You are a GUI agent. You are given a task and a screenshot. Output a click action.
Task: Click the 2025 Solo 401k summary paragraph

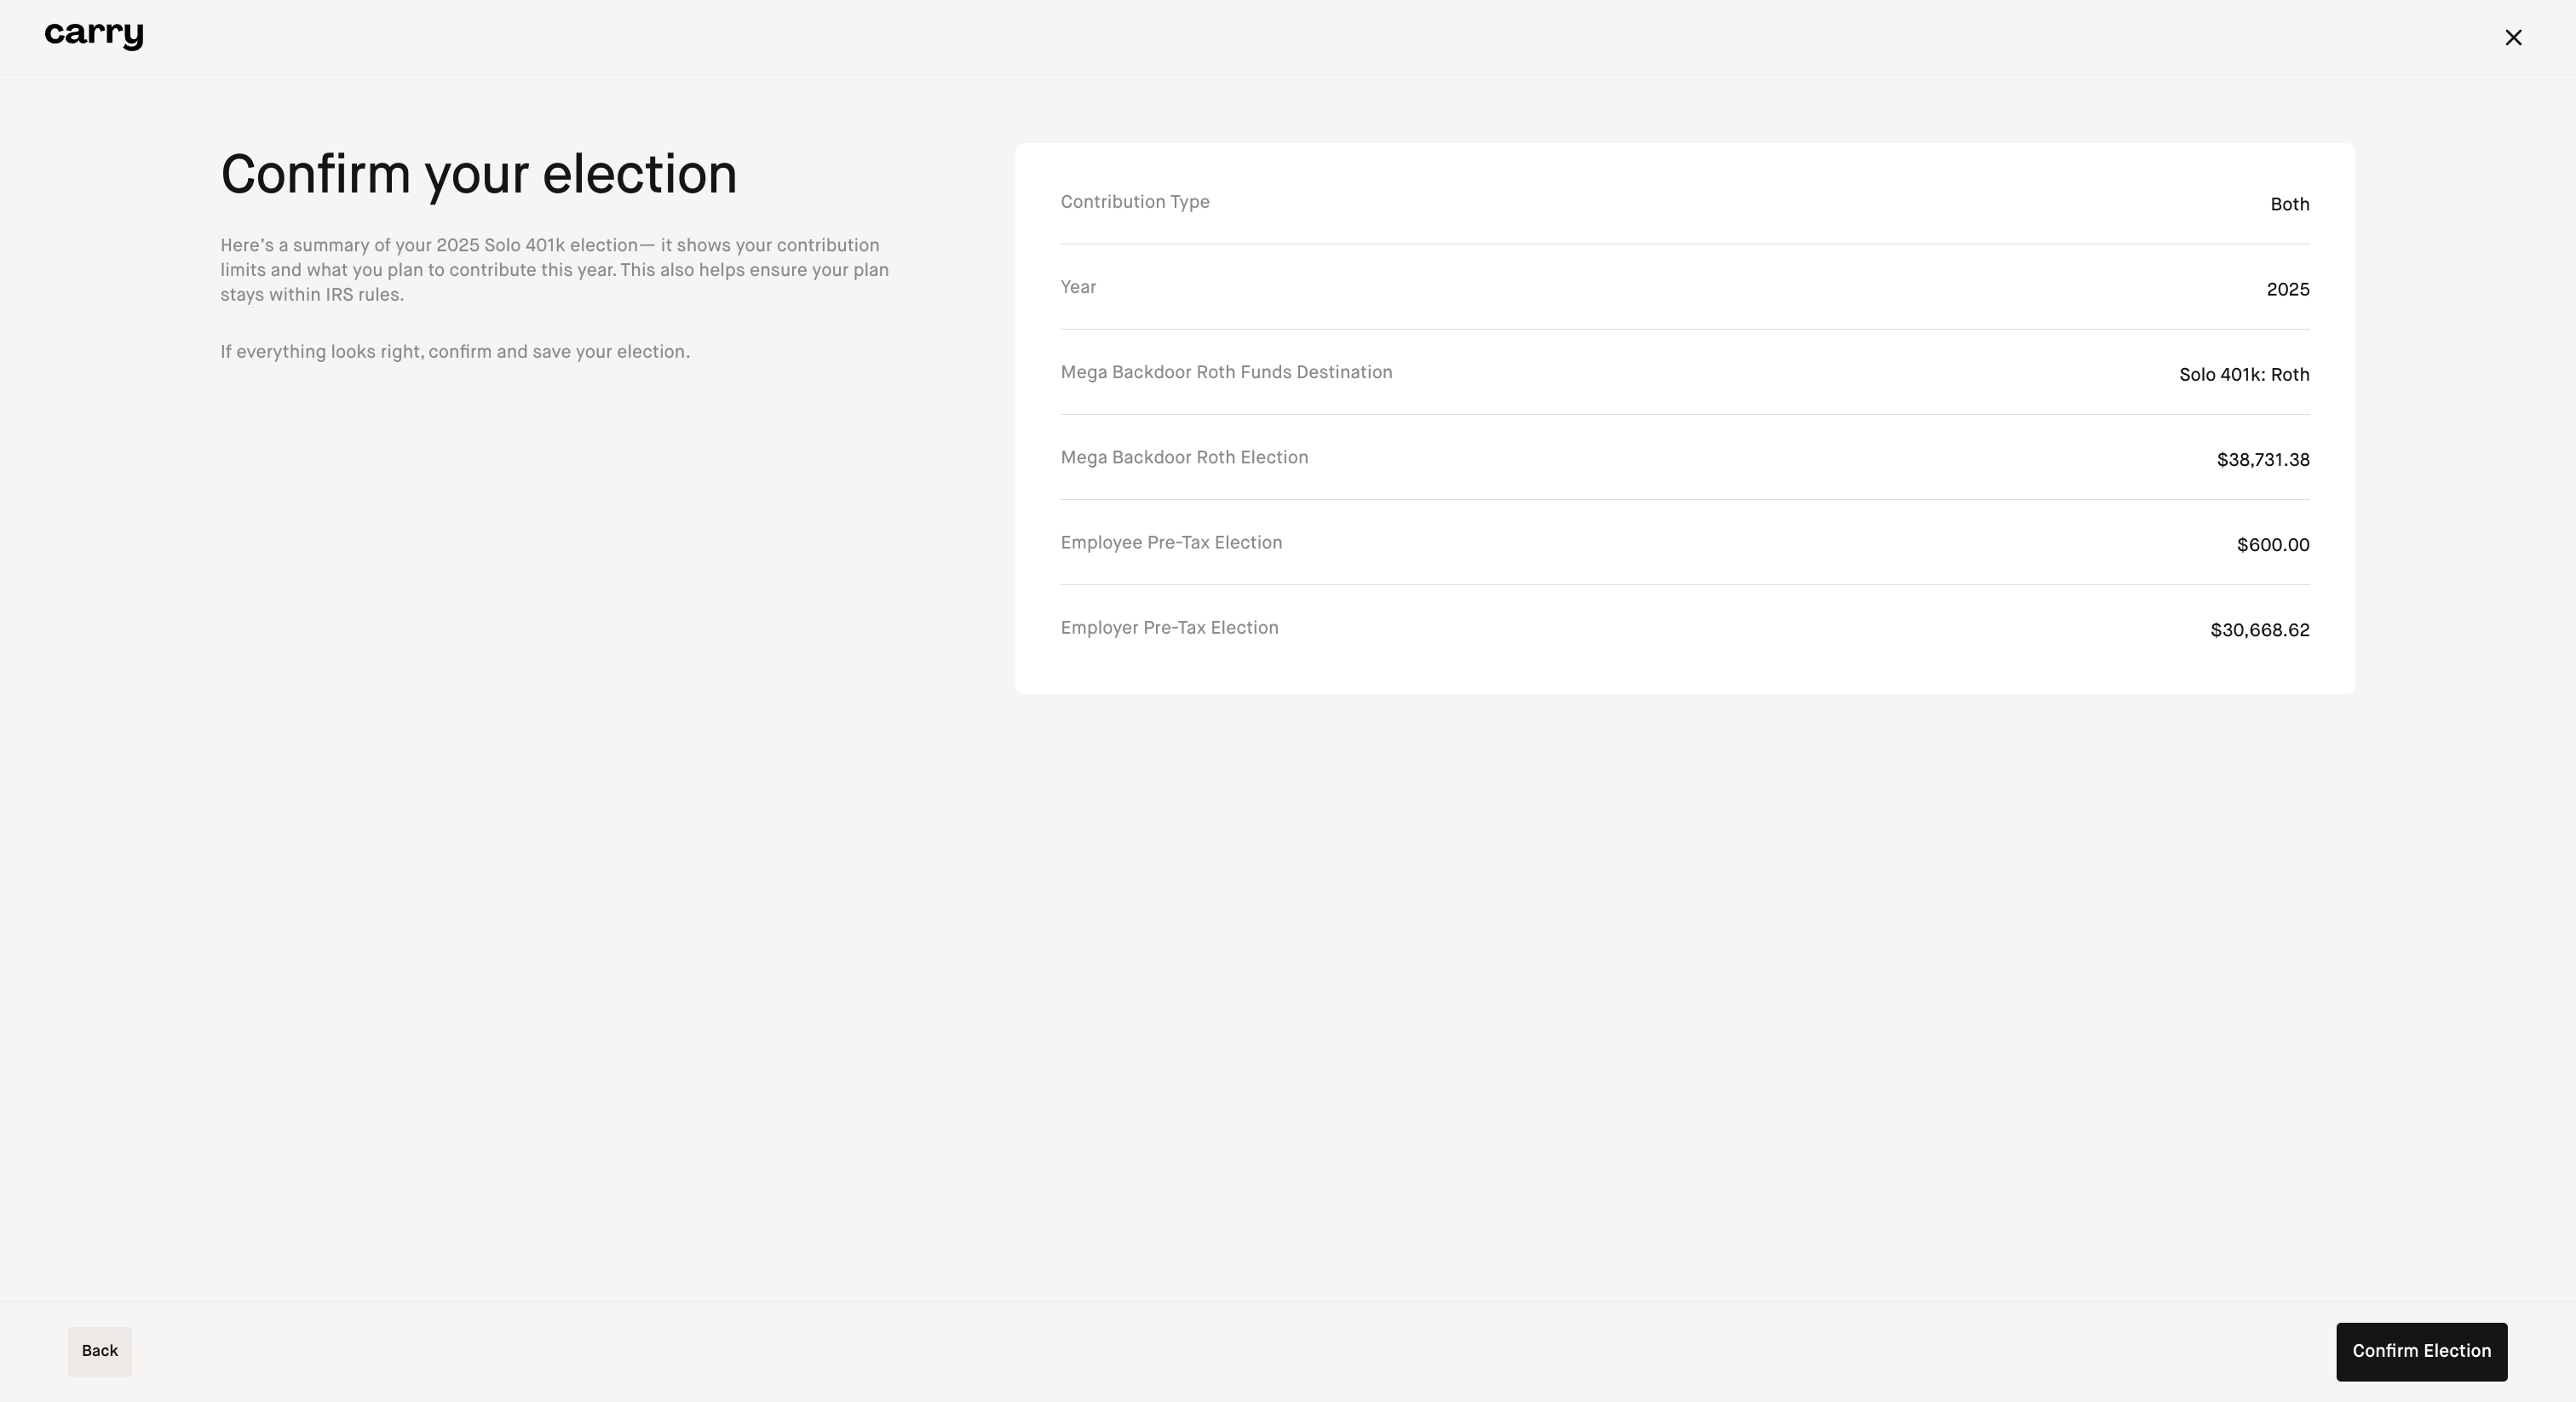[554, 270]
